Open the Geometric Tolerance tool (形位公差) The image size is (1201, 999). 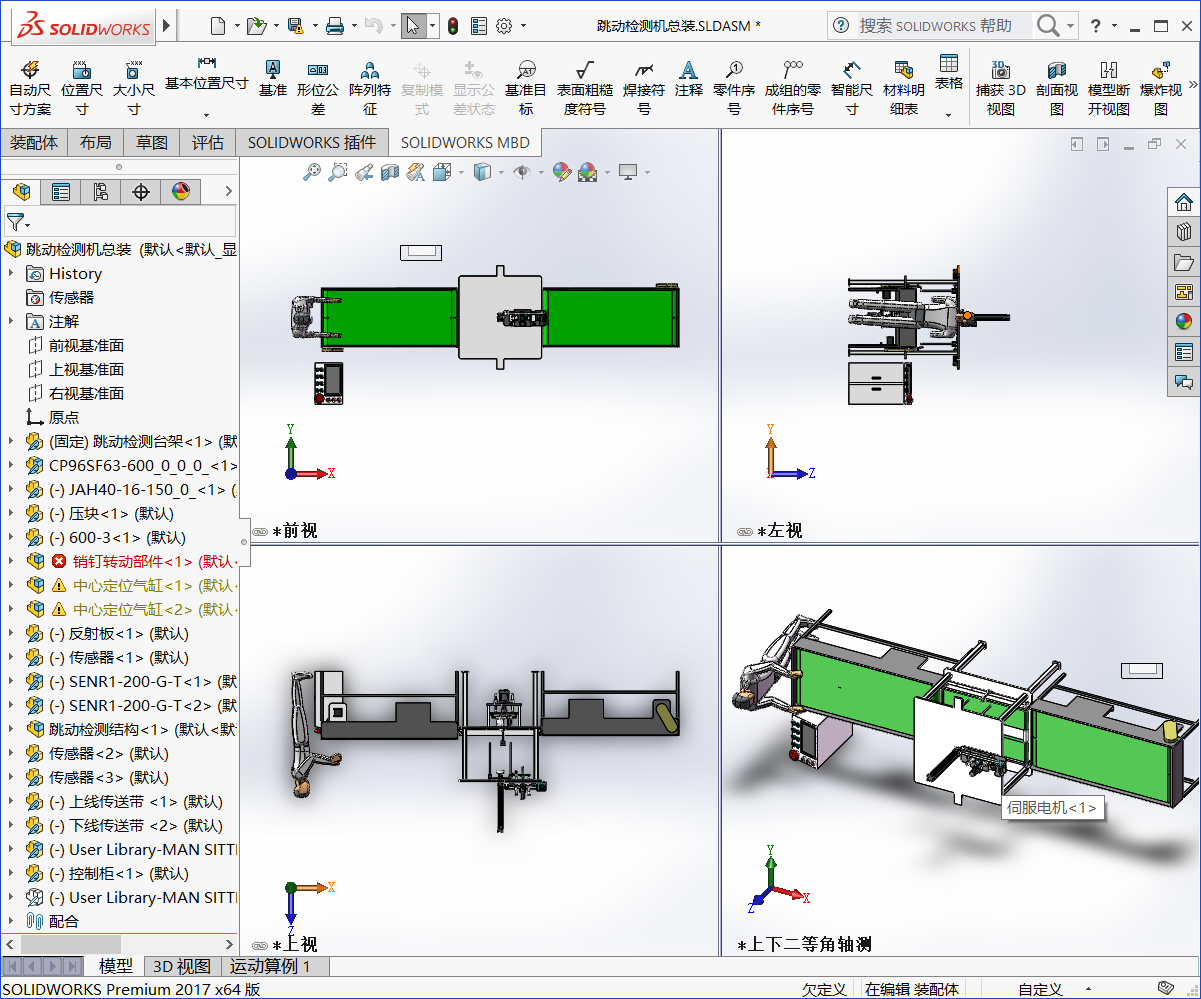pyautogui.click(x=318, y=87)
